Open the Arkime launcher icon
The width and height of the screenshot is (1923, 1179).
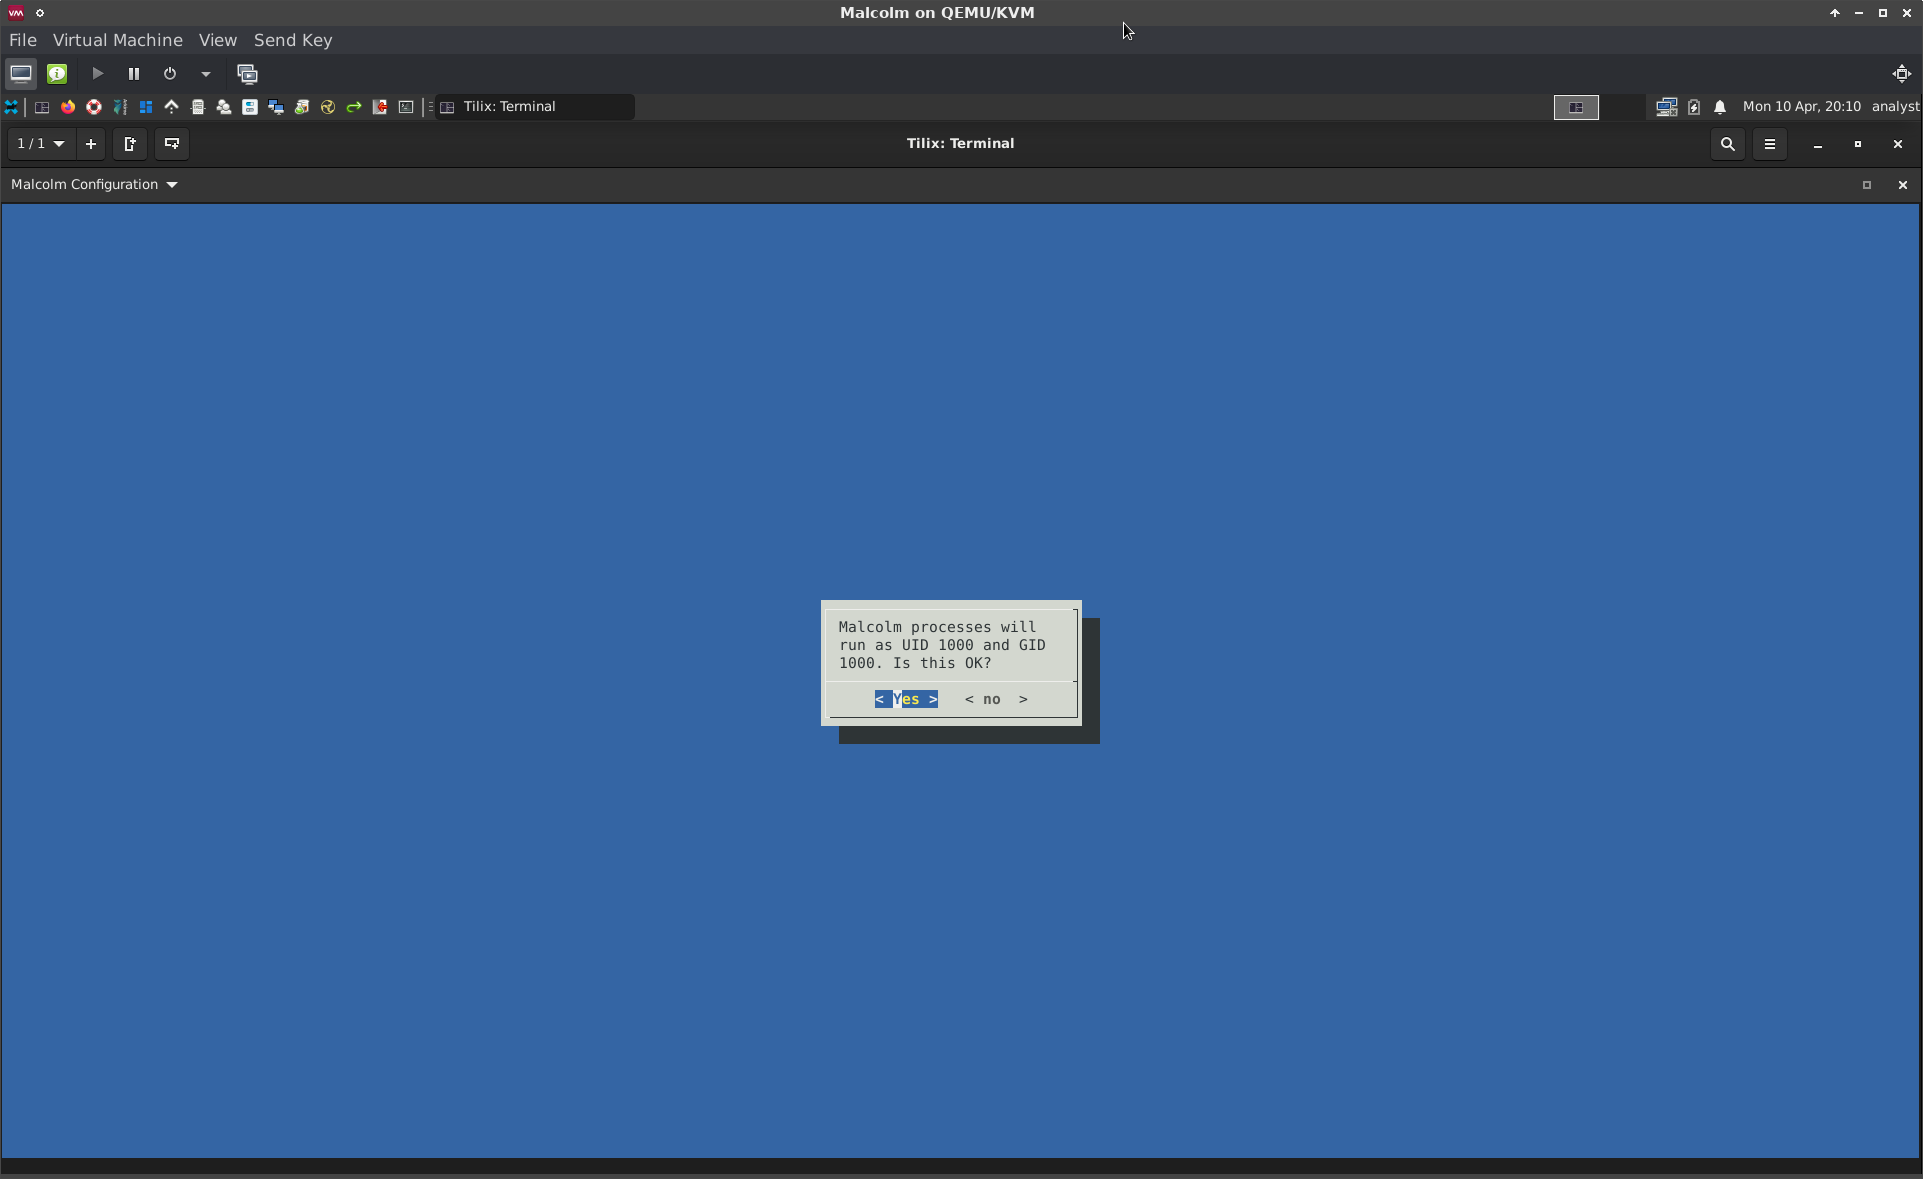coord(120,107)
